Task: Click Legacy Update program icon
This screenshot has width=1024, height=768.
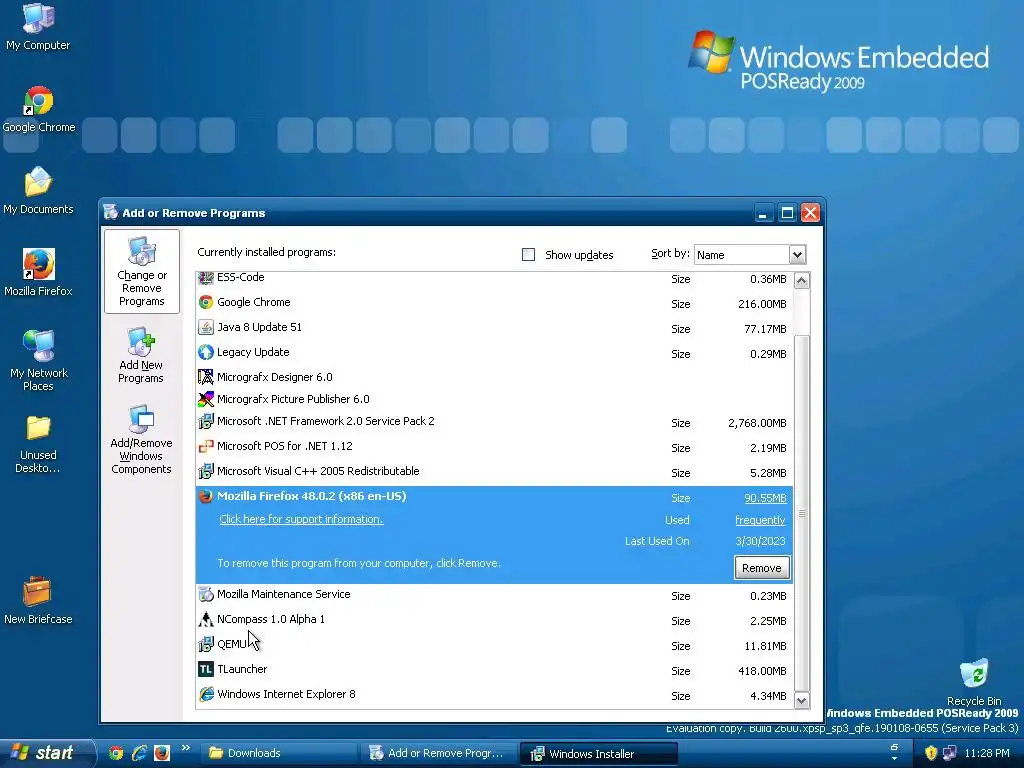Action: tap(206, 353)
